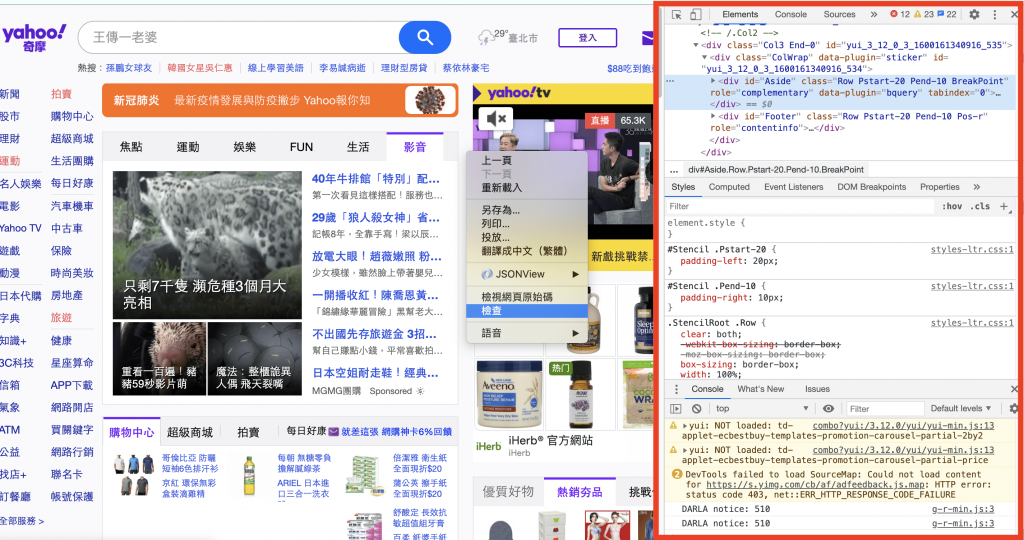Screen dimensions: 1024x540
Task: Select the 熱銷夯品 tab
Action: tap(579, 492)
